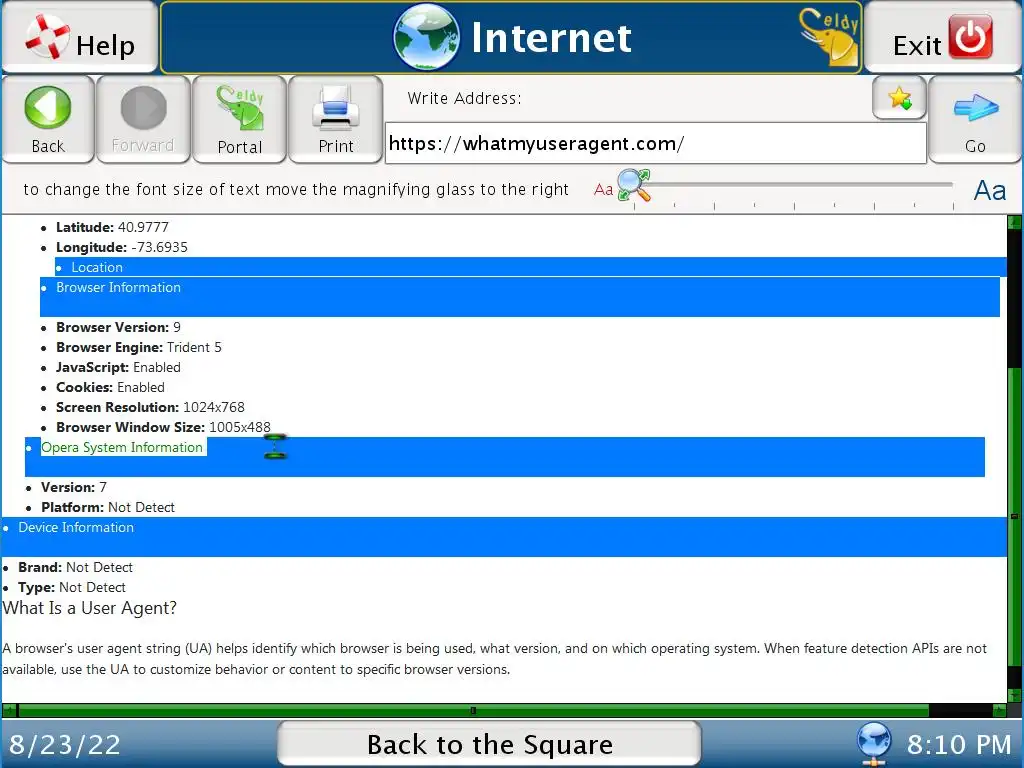Click the horizontal scrollbar thumb

pos(473,711)
